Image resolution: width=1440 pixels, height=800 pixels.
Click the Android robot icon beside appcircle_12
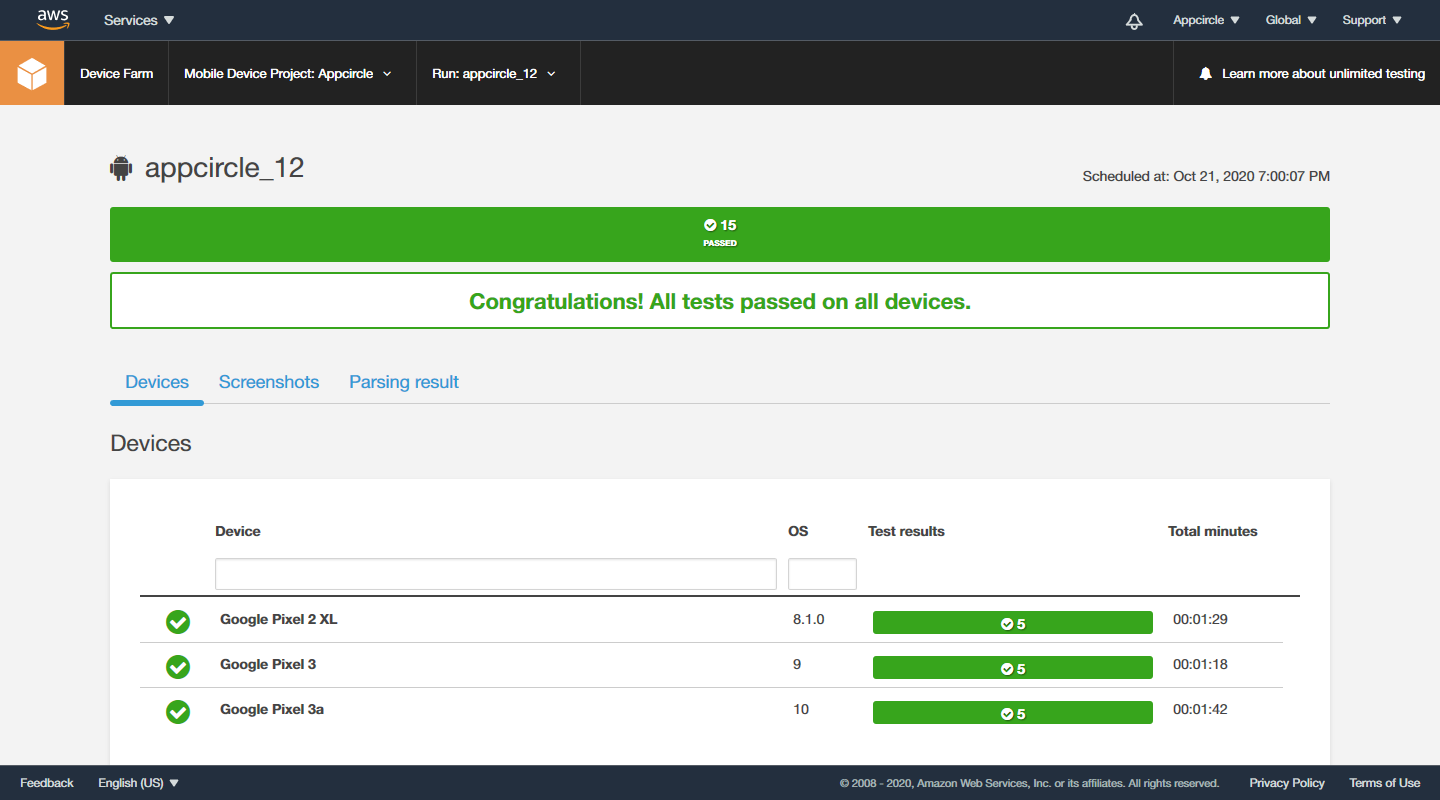pyautogui.click(x=120, y=168)
